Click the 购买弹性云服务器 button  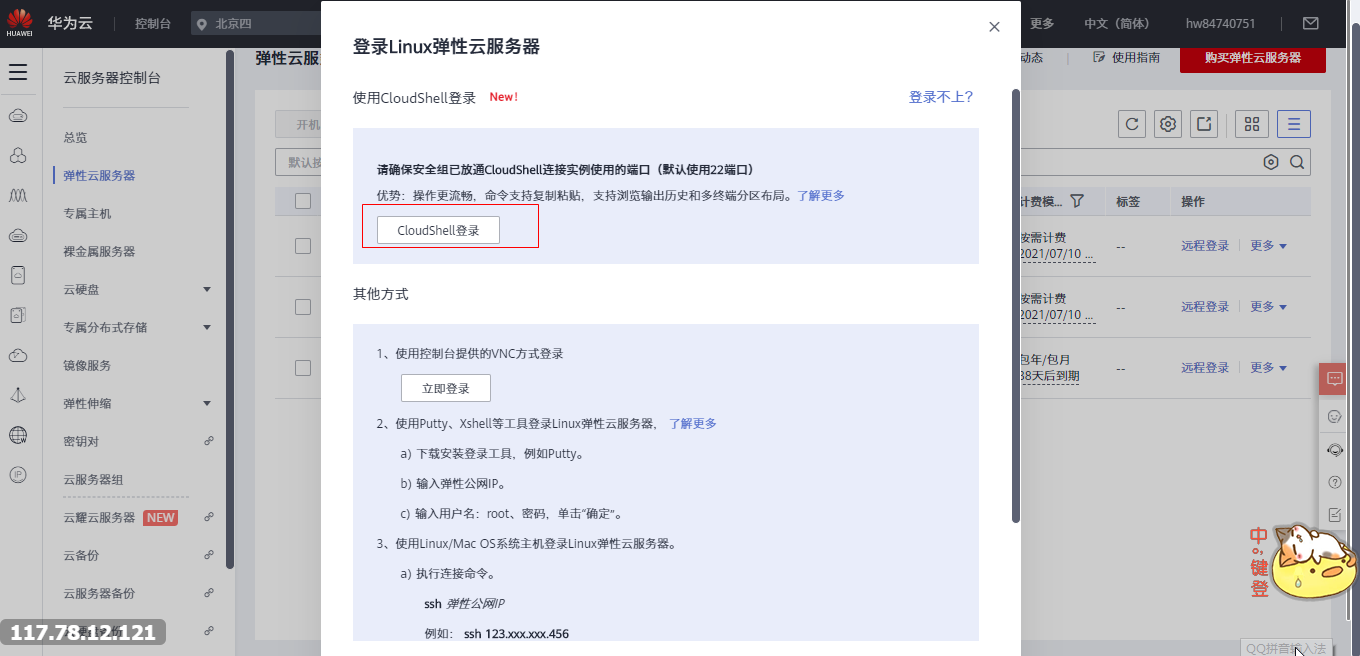point(1253,58)
